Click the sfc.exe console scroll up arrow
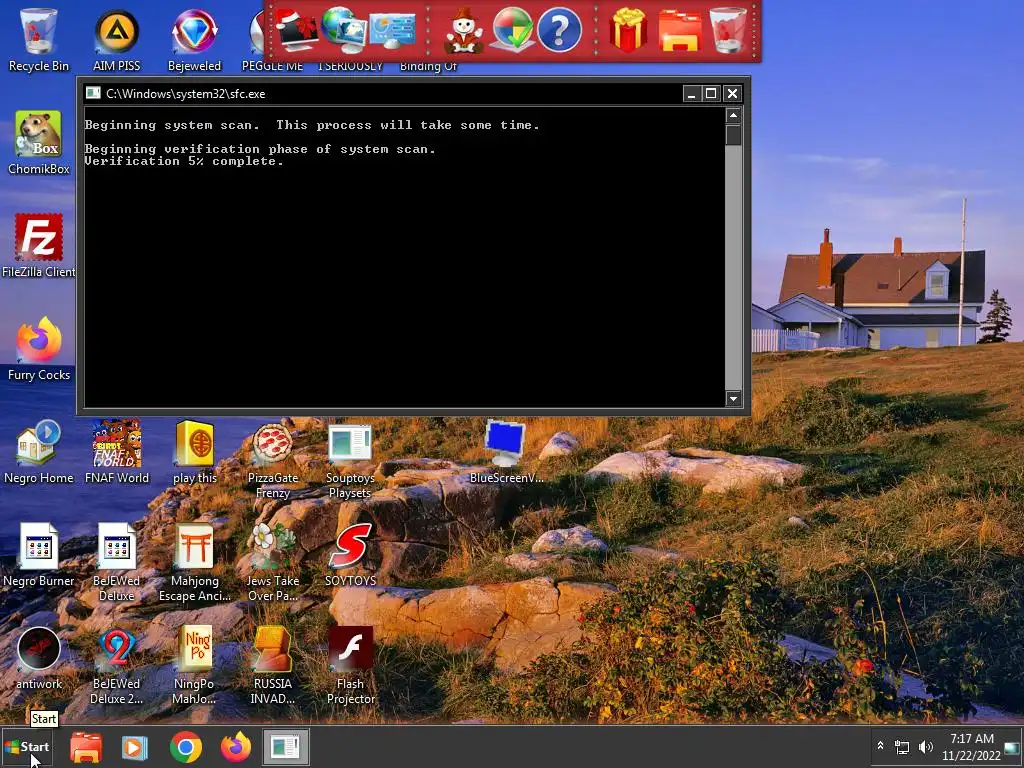This screenshot has height=768, width=1024. pos(733,116)
